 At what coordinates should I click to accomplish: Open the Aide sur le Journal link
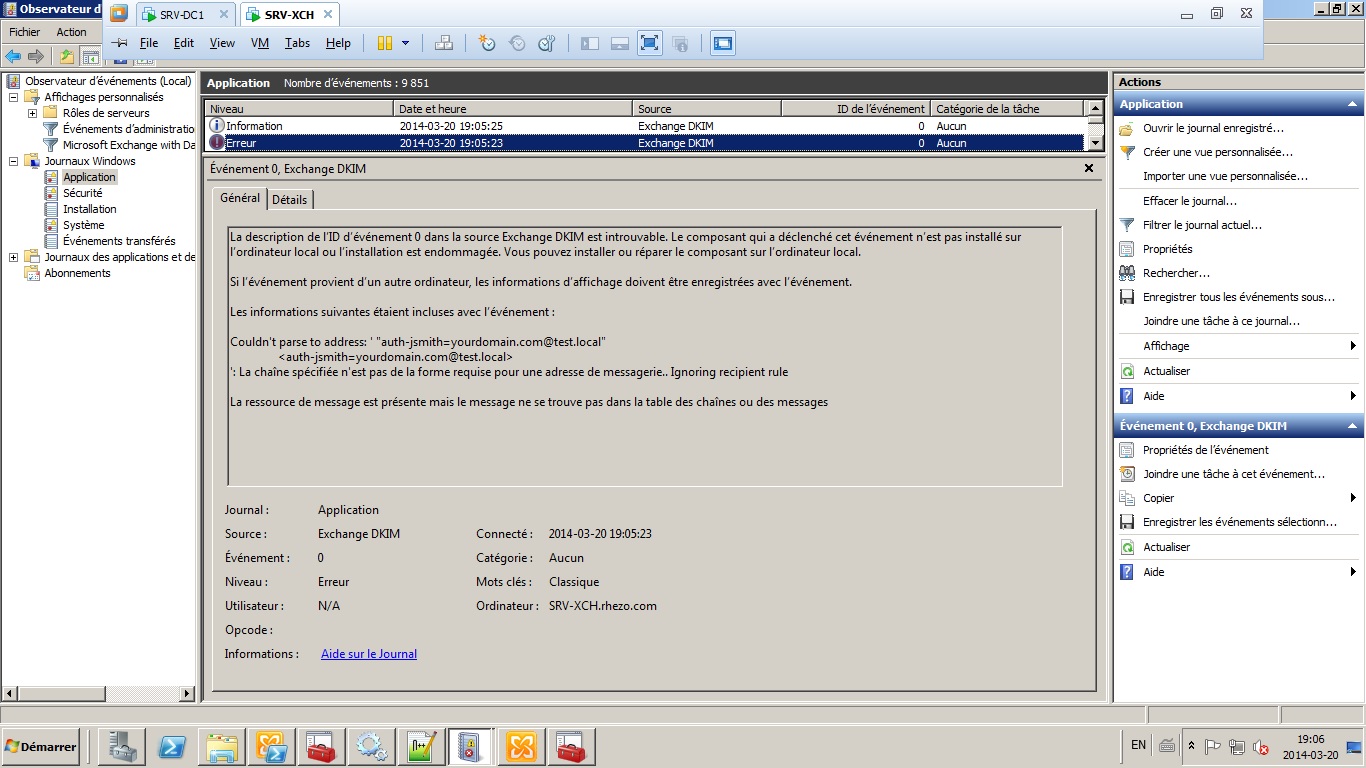369,654
